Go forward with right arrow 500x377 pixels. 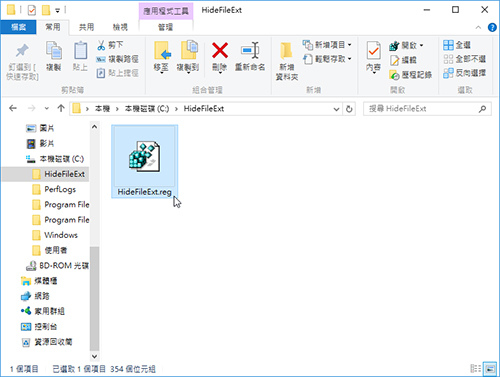[x=31, y=108]
